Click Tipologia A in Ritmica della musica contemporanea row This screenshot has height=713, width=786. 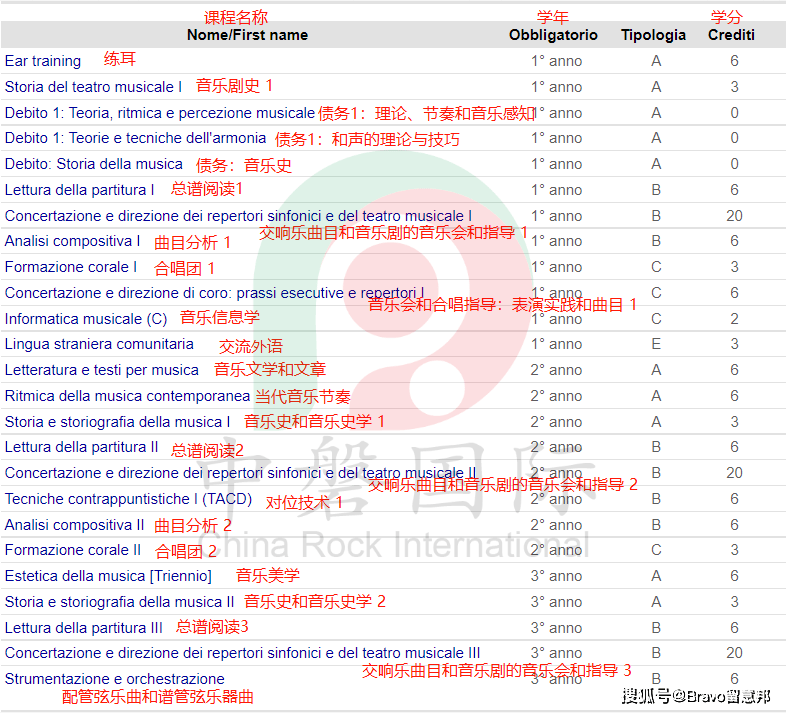[x=656, y=396]
